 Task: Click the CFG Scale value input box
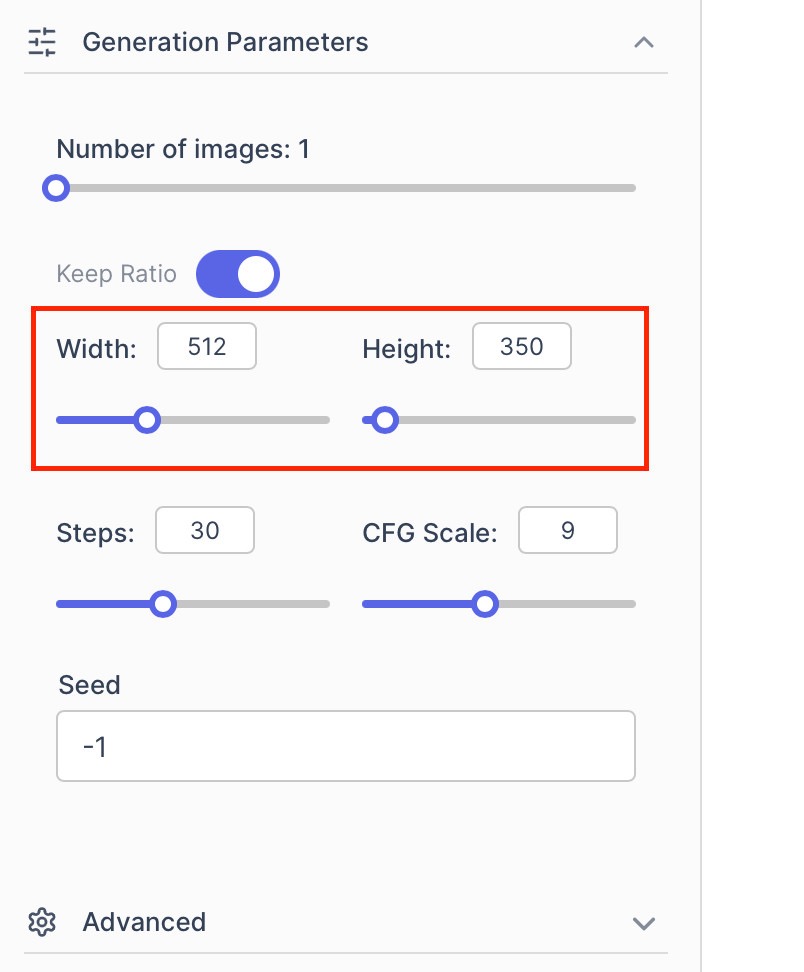[x=568, y=530]
